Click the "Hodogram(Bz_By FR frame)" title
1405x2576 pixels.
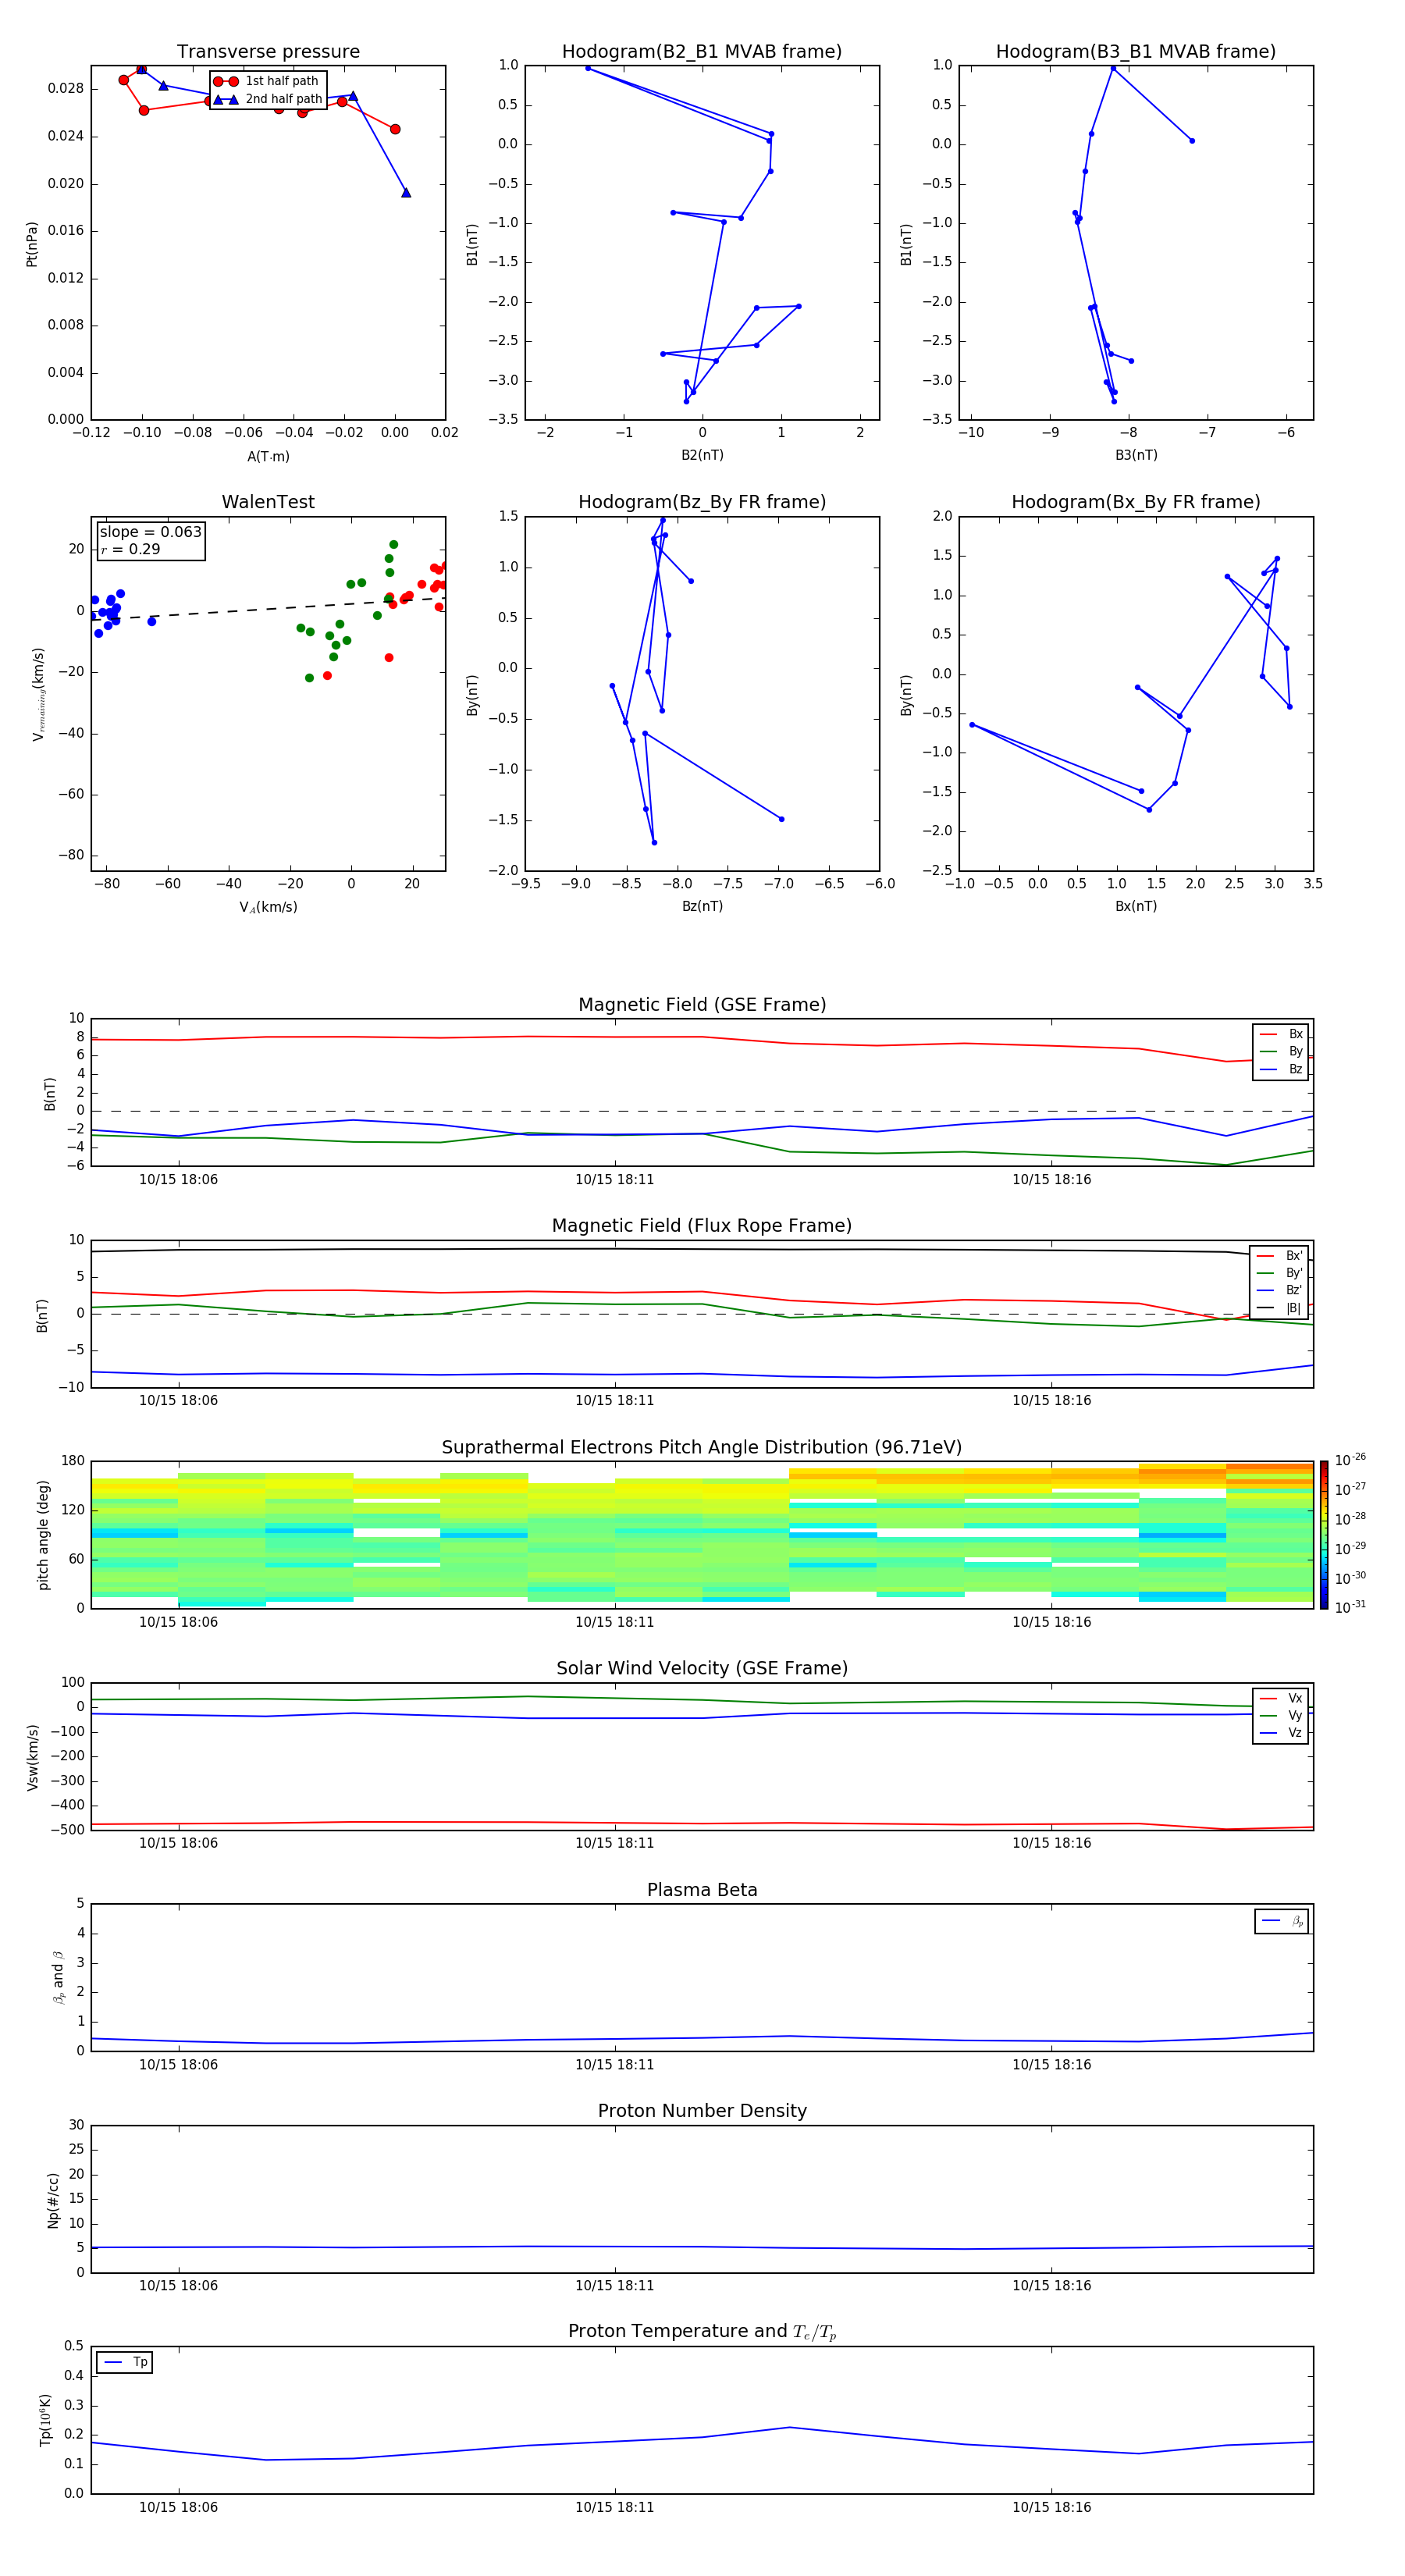click(x=702, y=502)
